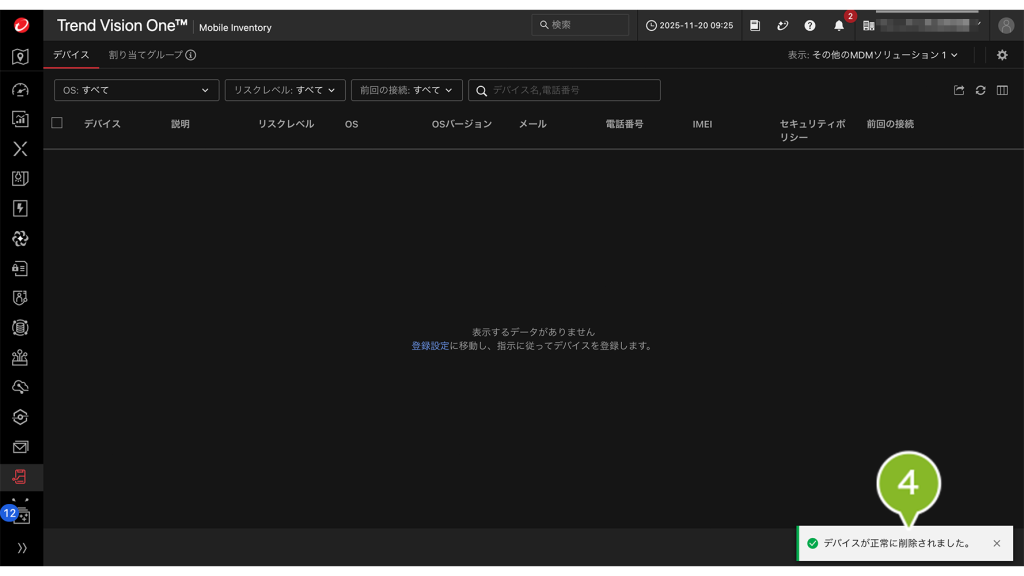Screen dimensions: 1024x576
Task: Click the export icon above table
Action: (x=959, y=91)
